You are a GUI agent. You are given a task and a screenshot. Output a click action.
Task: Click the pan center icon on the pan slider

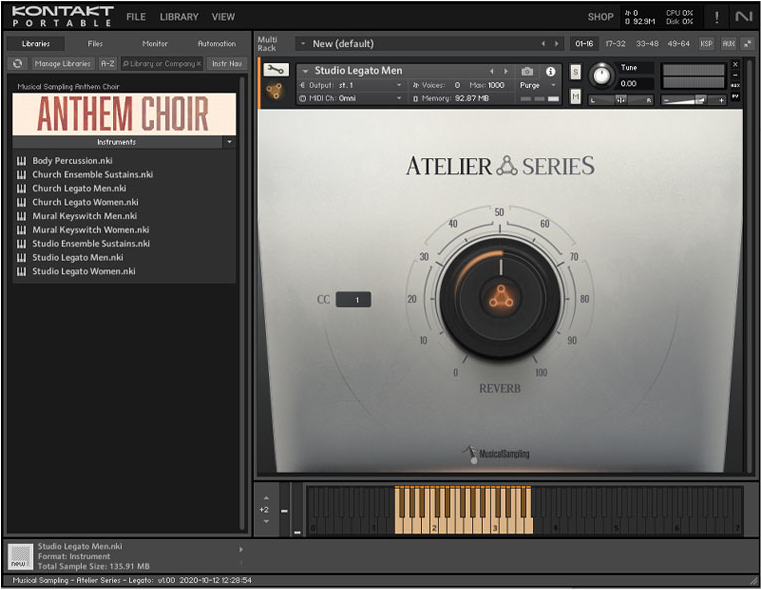(x=621, y=100)
